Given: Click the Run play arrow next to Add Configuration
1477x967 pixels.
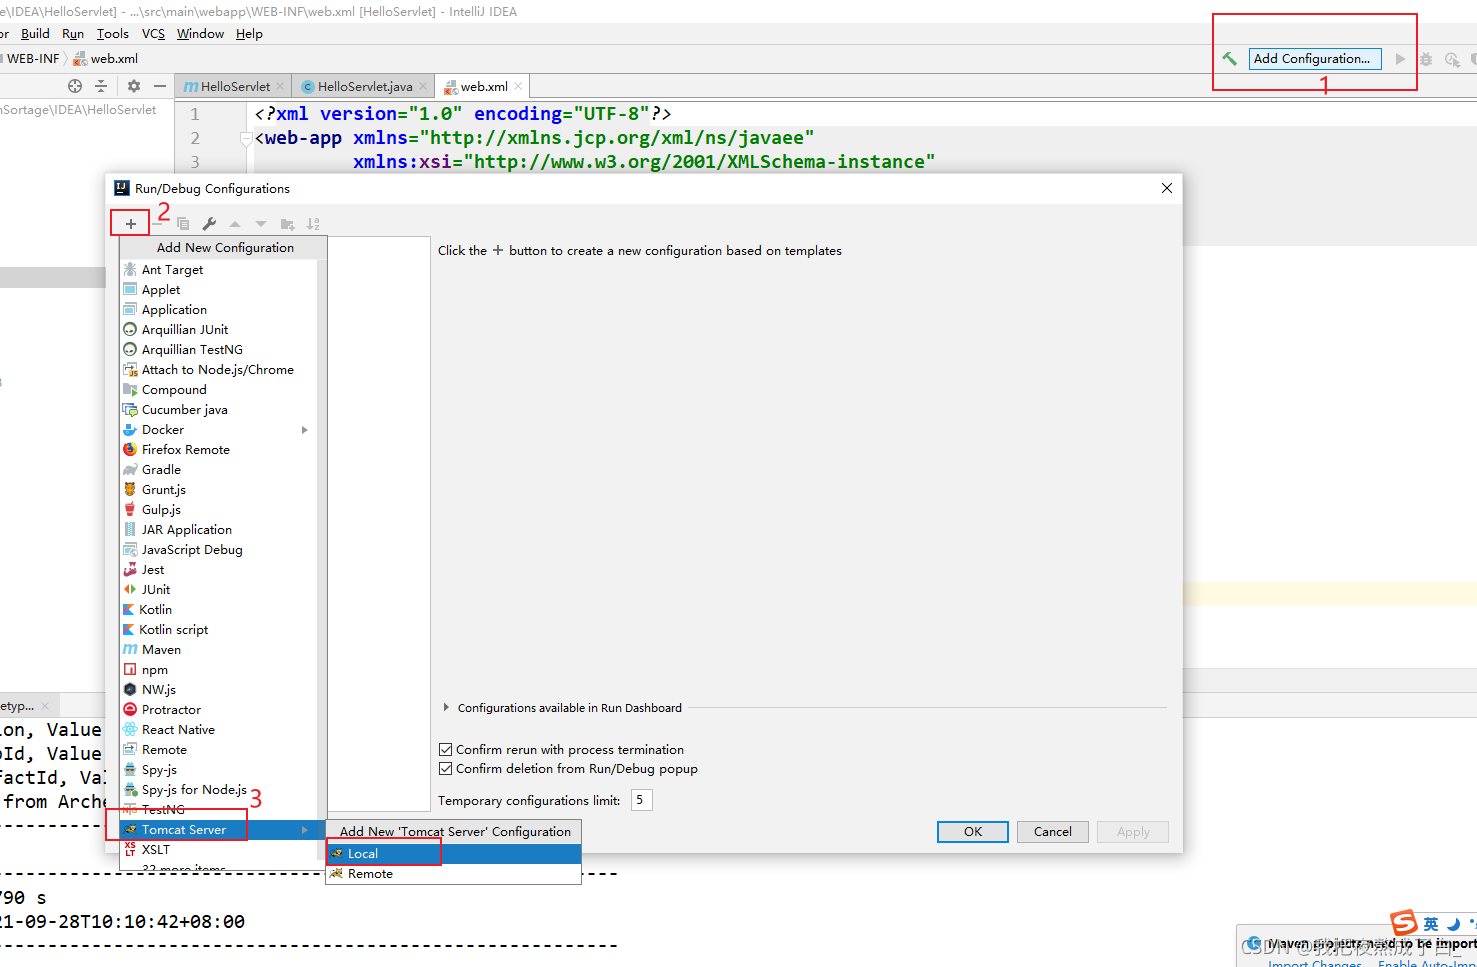Looking at the screenshot, I should pyautogui.click(x=1400, y=58).
